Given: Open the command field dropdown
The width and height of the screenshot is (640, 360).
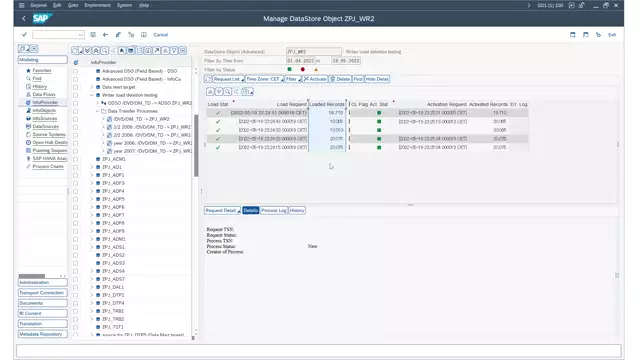Looking at the screenshot, I should [80, 35].
